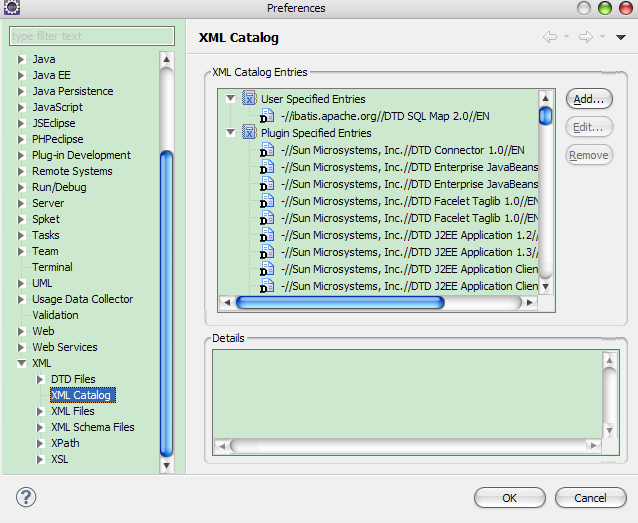
Task: Click the back navigation arrow icon
Action: tap(549, 38)
